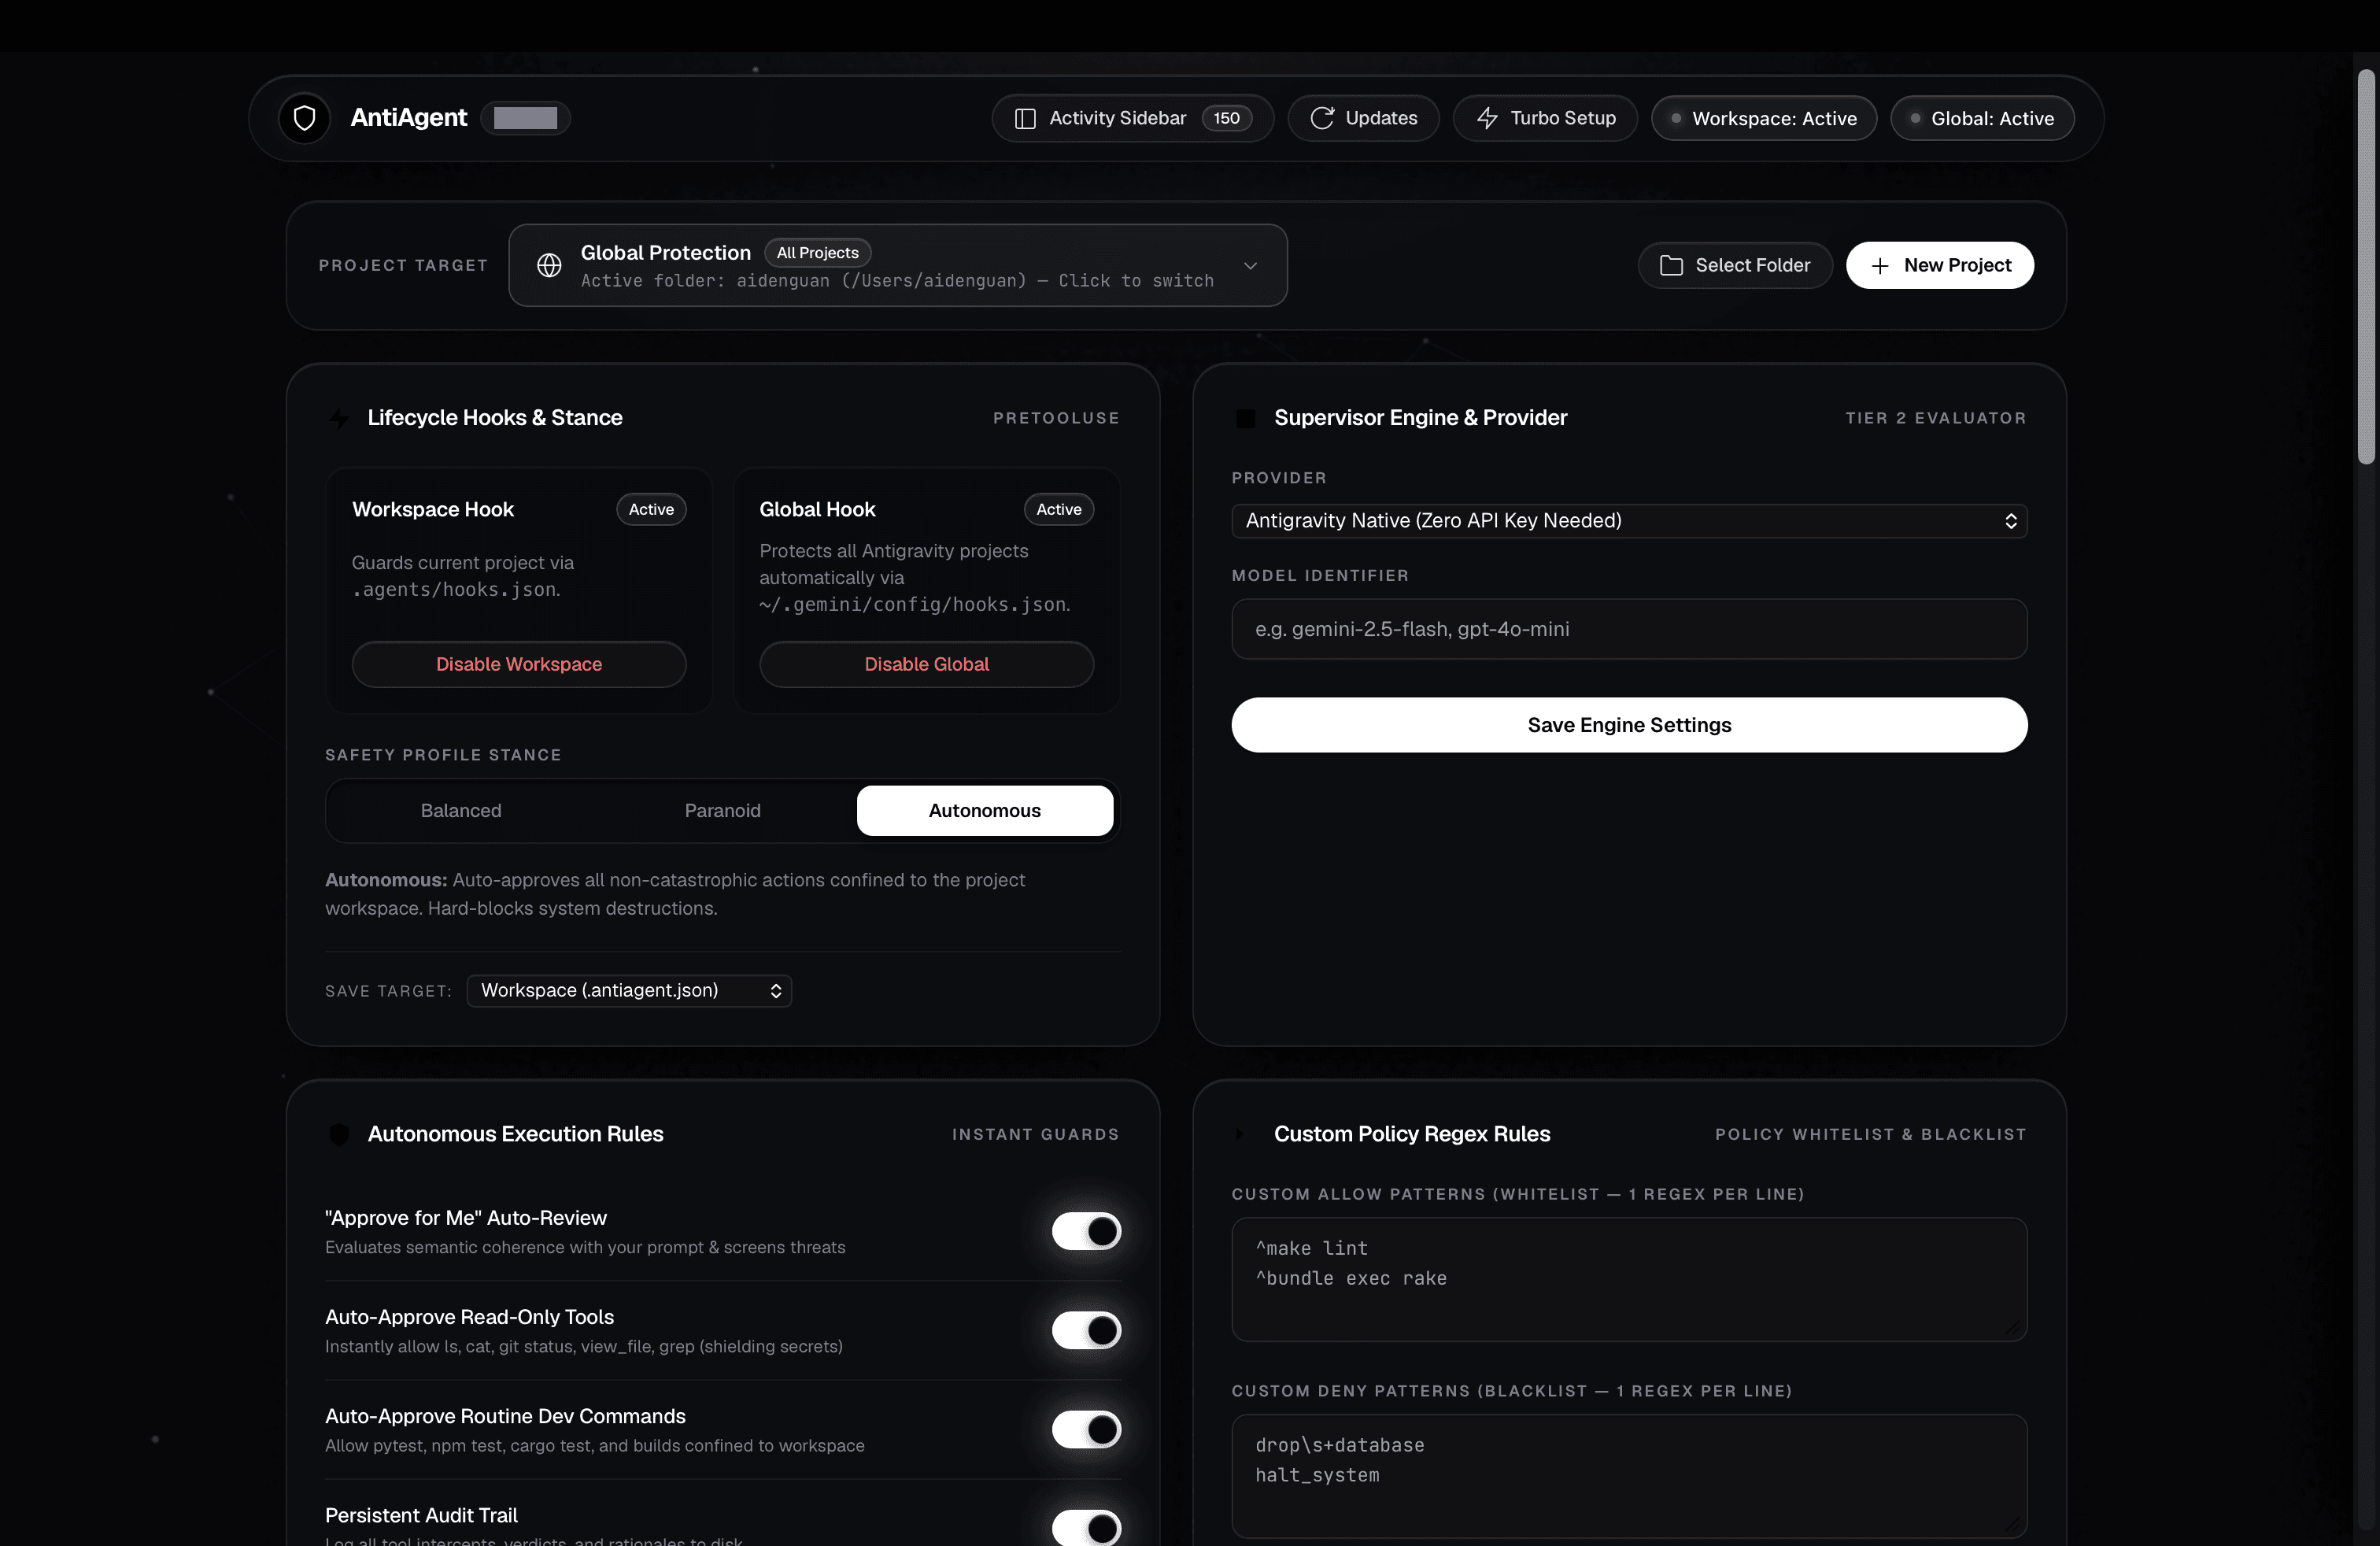Click the Active badge on Global Hook
Screen dimensions: 2380x1546
pos(1058,509)
